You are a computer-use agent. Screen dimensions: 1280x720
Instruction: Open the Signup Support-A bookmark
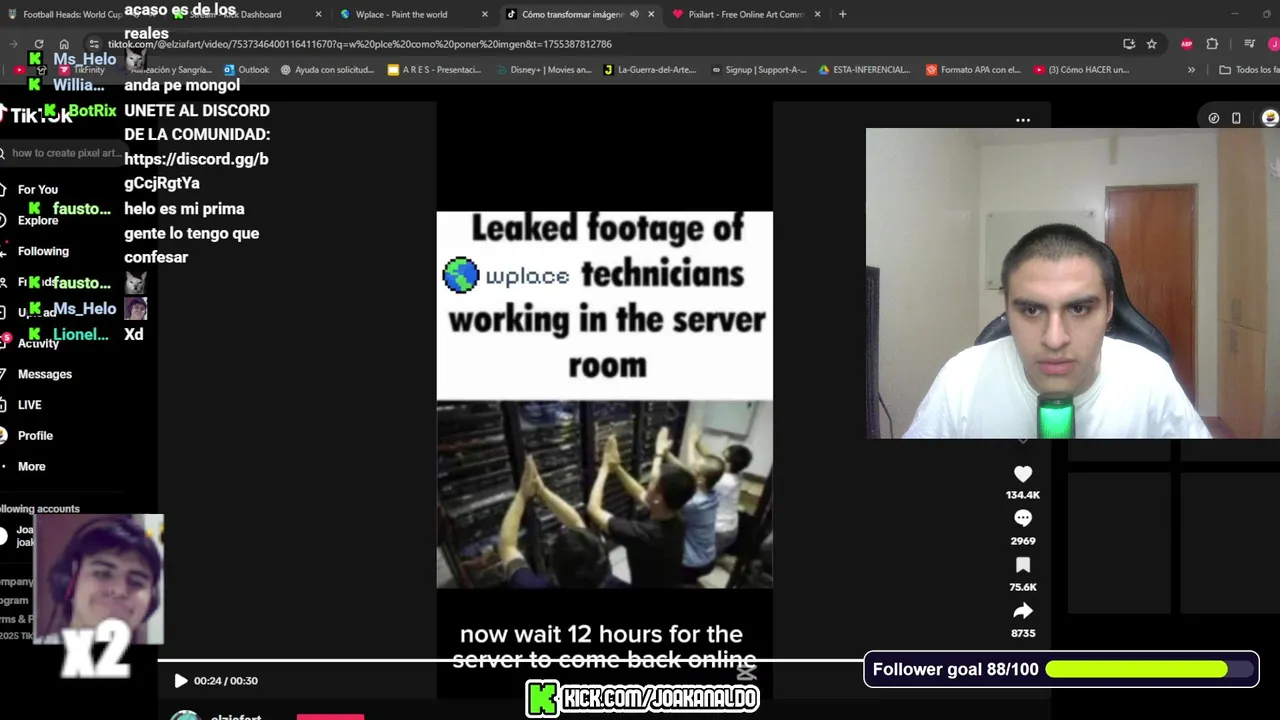pos(758,70)
